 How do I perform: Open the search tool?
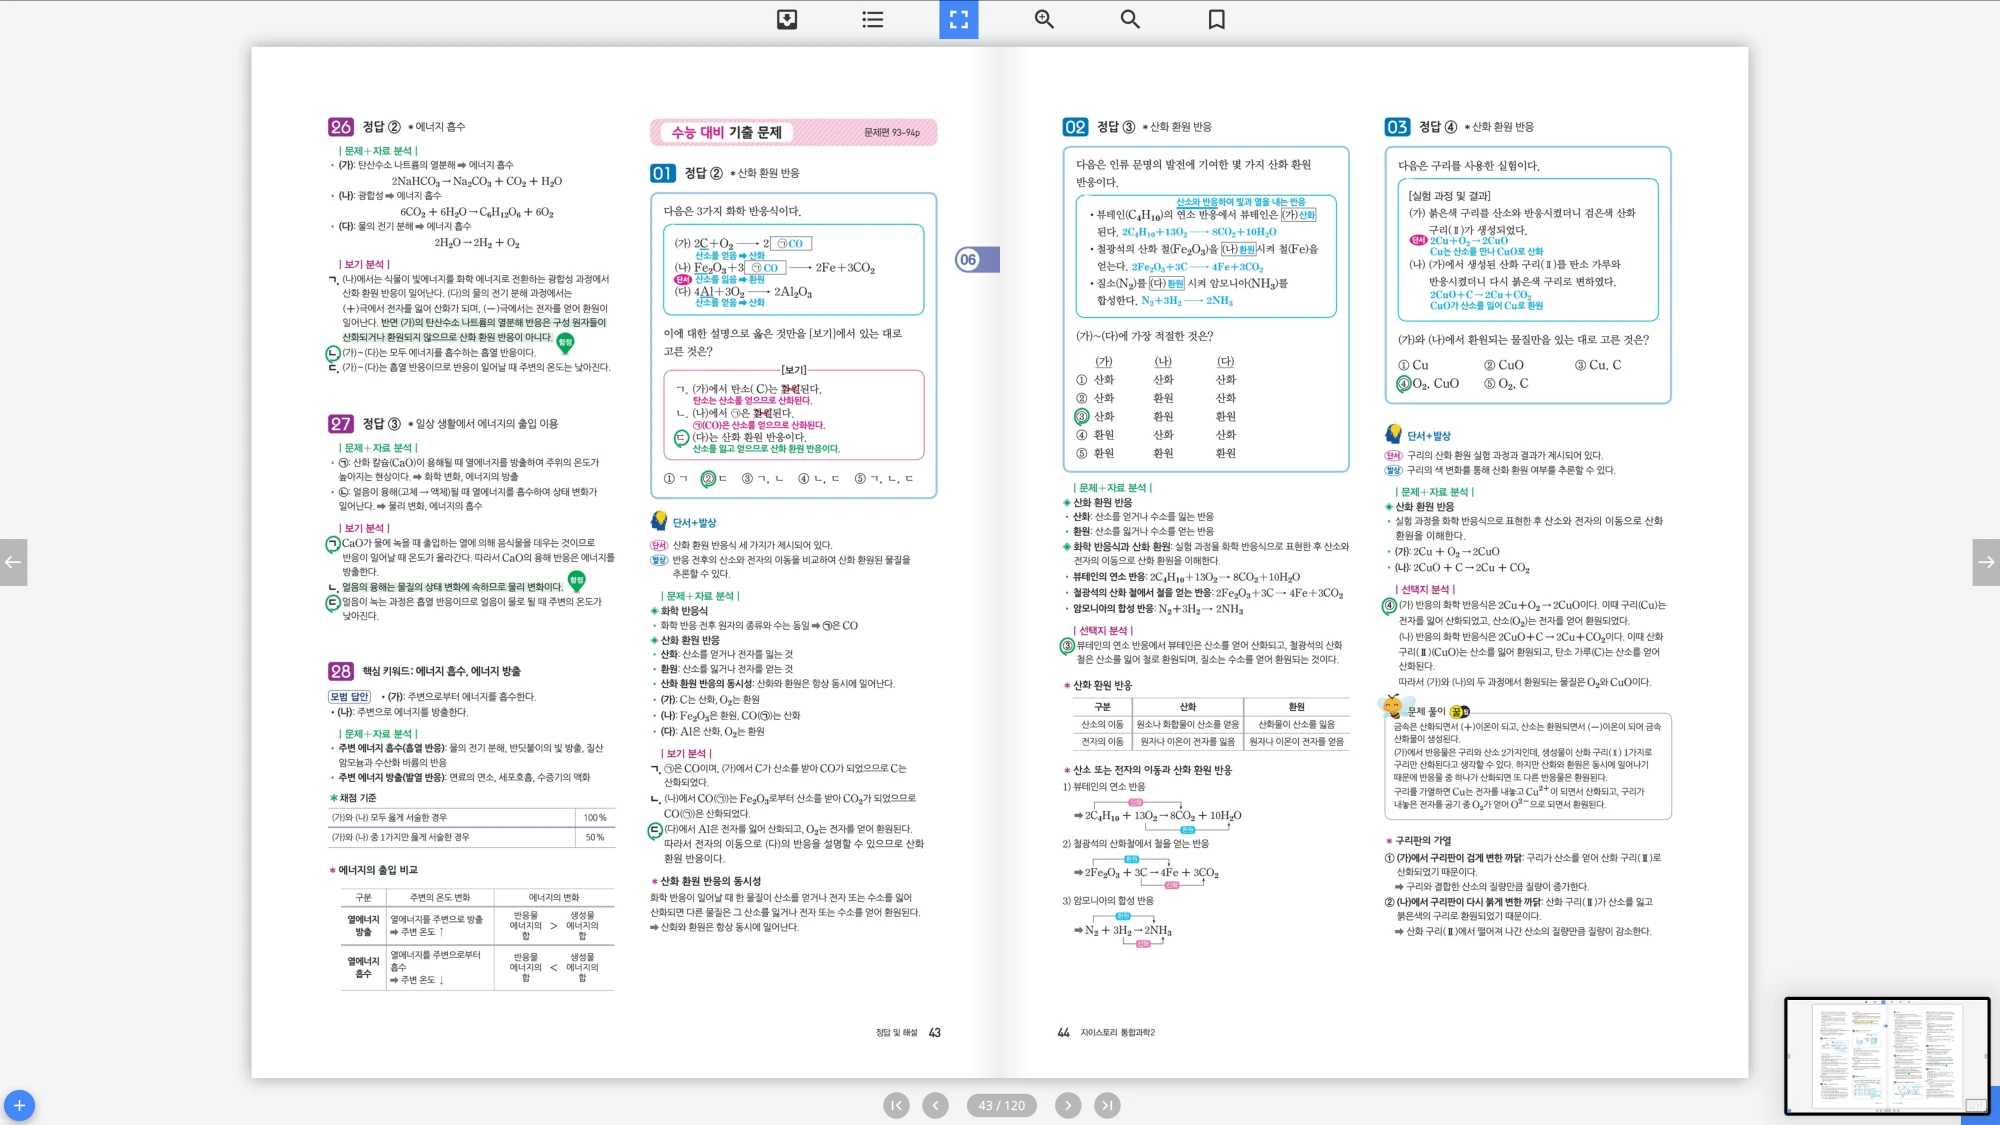(x=1129, y=19)
